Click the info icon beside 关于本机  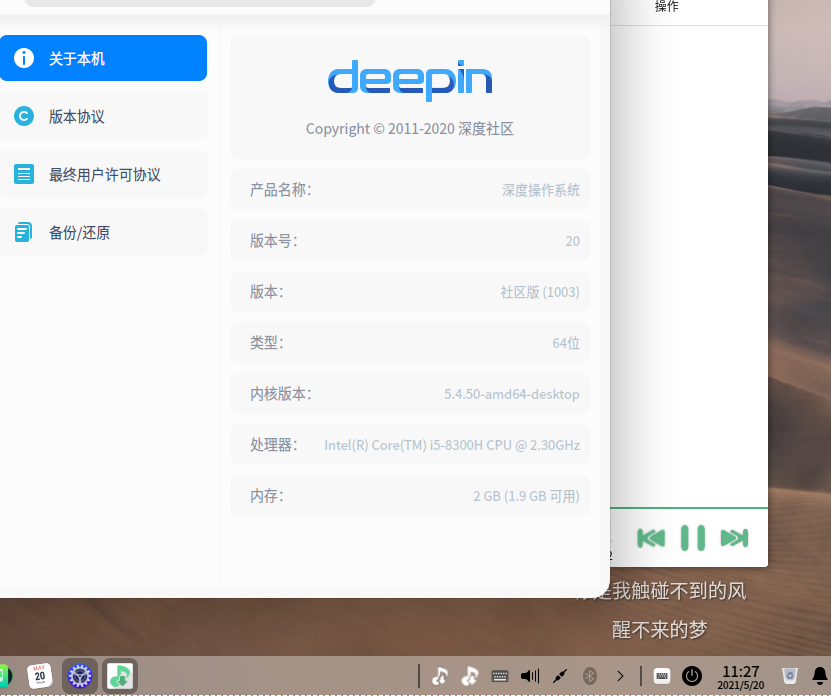(x=24, y=58)
